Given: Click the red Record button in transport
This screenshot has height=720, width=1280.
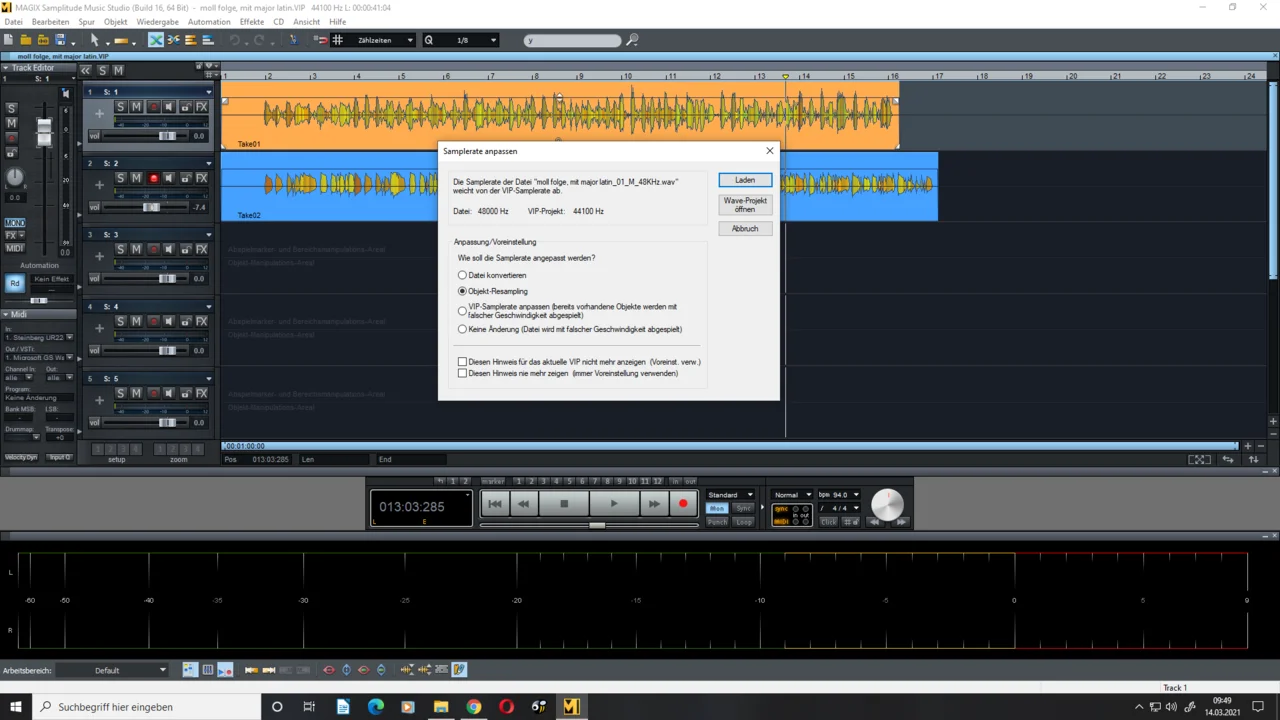Looking at the screenshot, I should 683,504.
